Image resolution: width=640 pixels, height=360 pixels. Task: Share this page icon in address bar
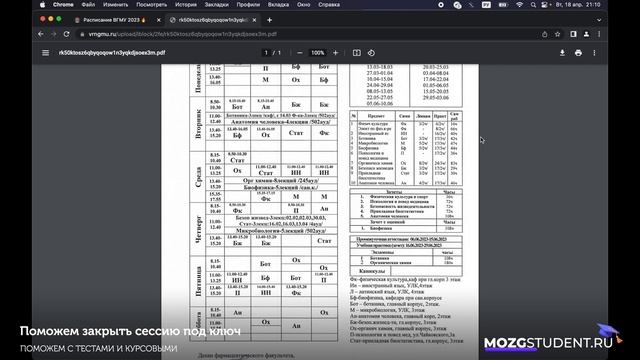click(x=544, y=34)
